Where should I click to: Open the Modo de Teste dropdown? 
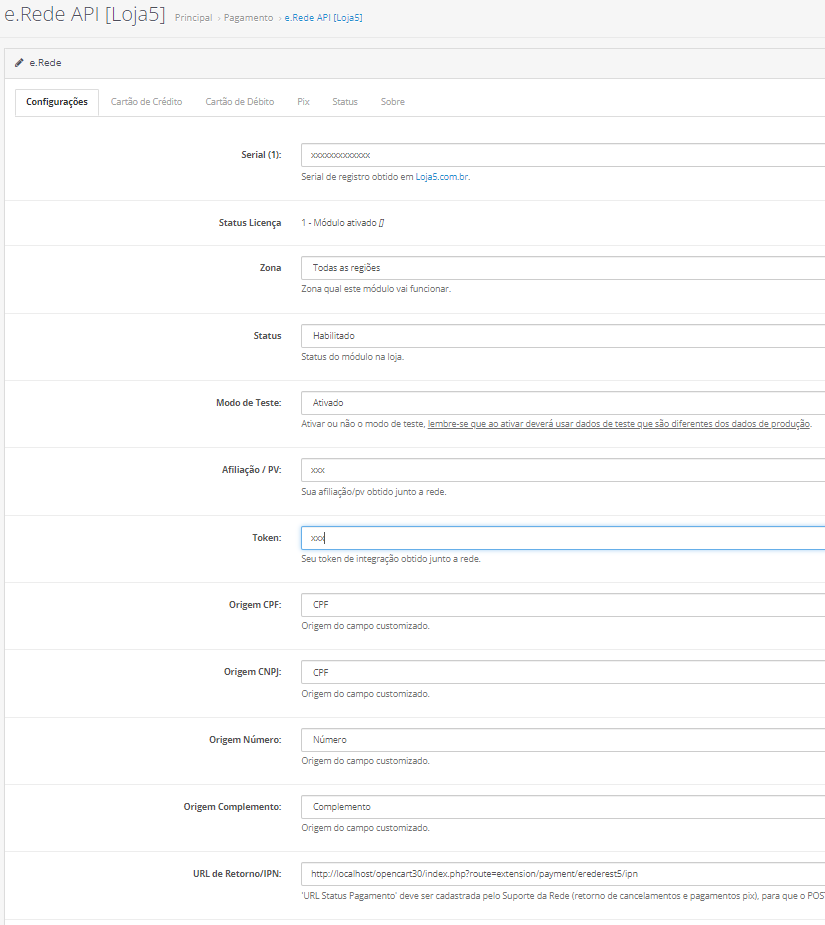pos(563,403)
